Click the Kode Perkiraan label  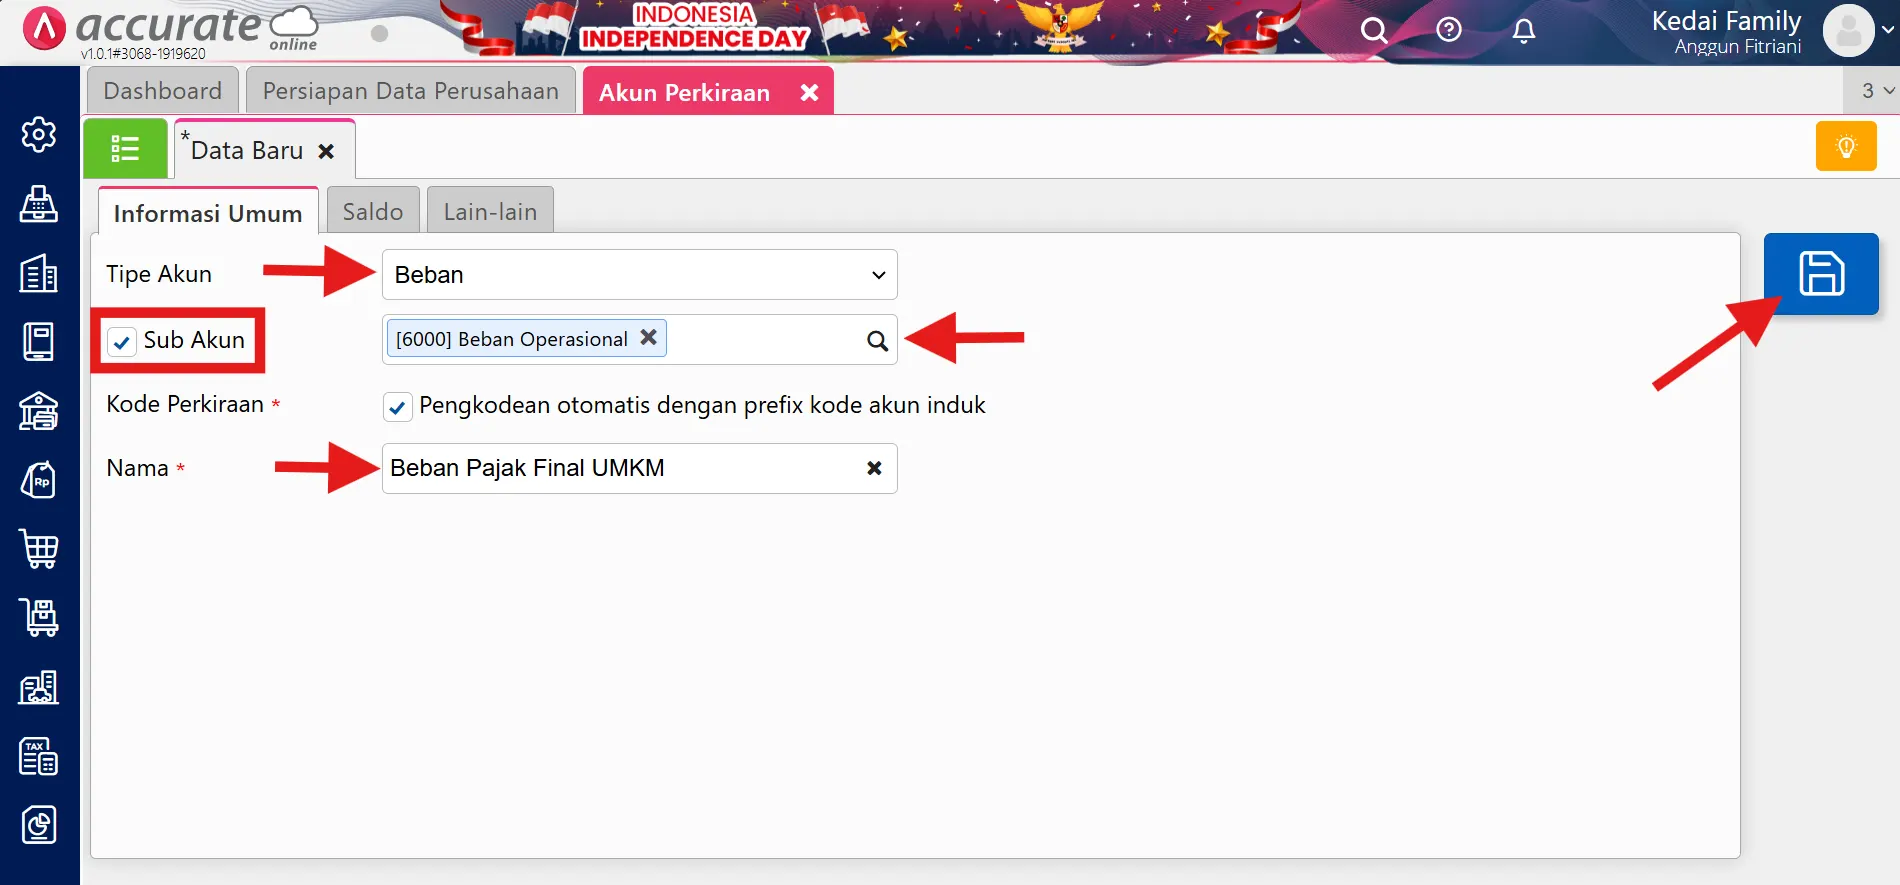point(185,404)
